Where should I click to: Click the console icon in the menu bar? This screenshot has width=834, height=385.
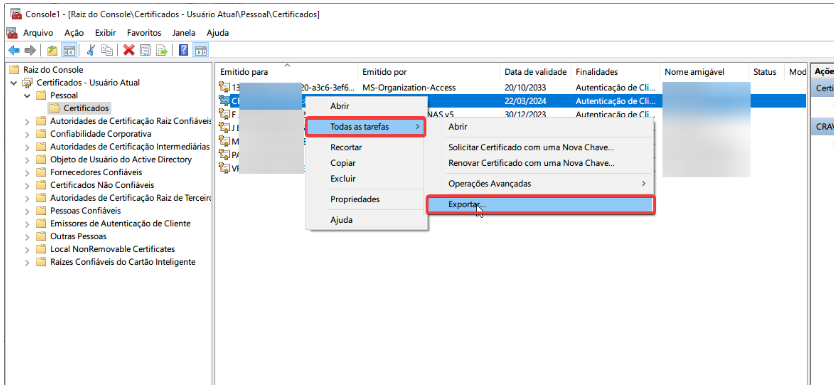tap(12, 32)
